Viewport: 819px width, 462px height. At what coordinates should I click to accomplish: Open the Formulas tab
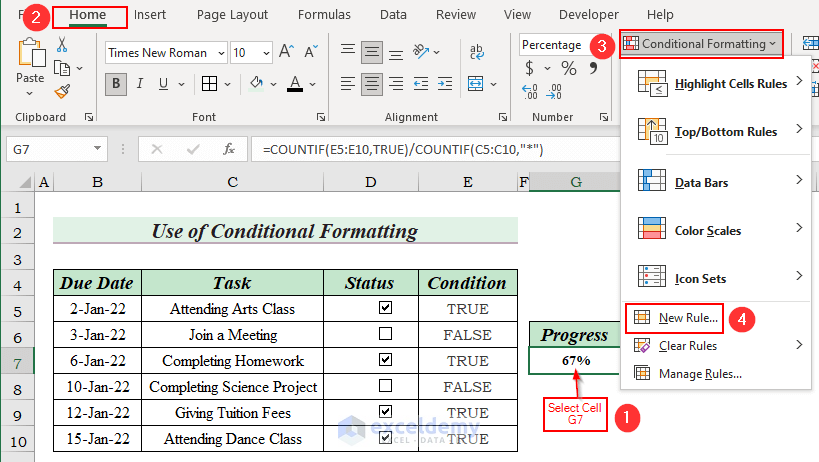pyautogui.click(x=324, y=15)
